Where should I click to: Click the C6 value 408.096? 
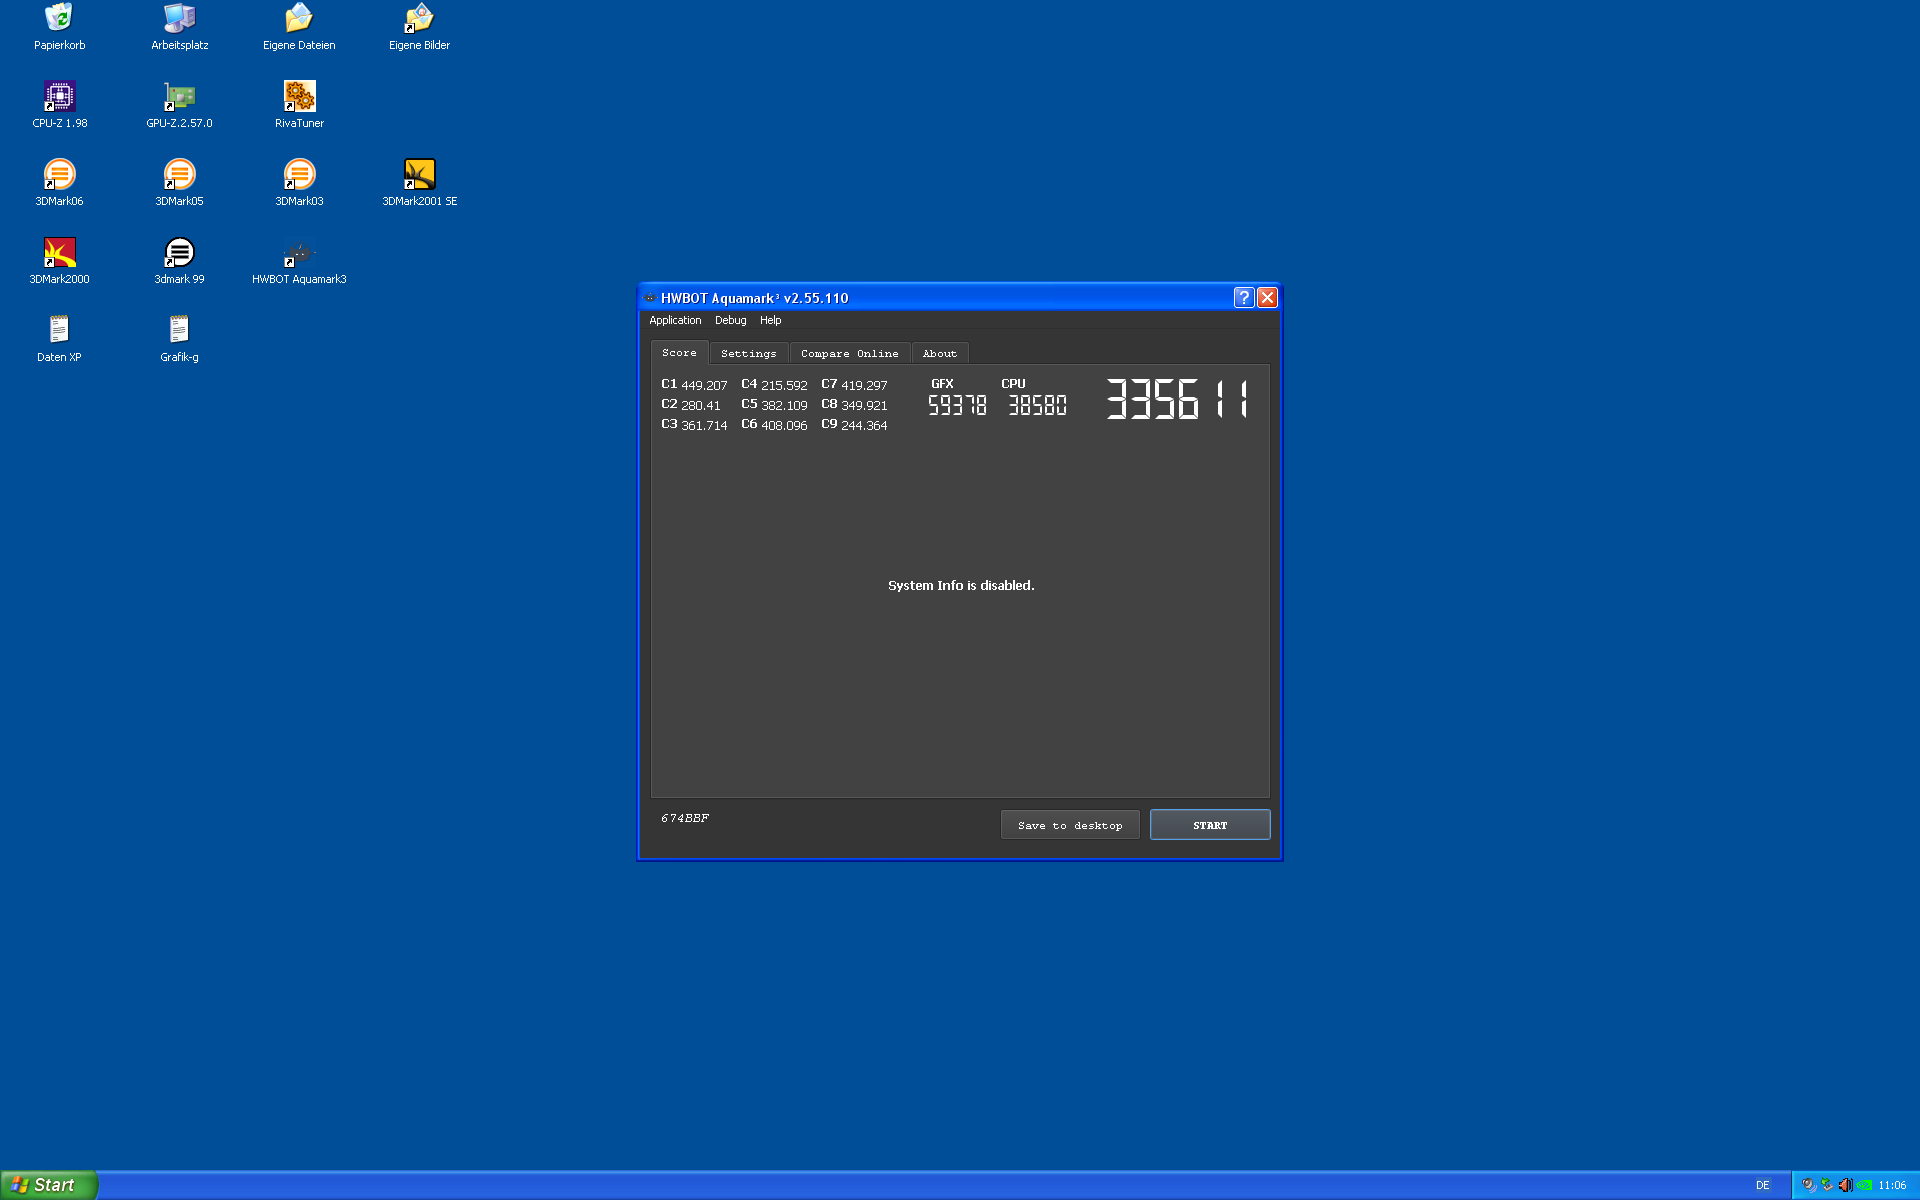coord(784,425)
